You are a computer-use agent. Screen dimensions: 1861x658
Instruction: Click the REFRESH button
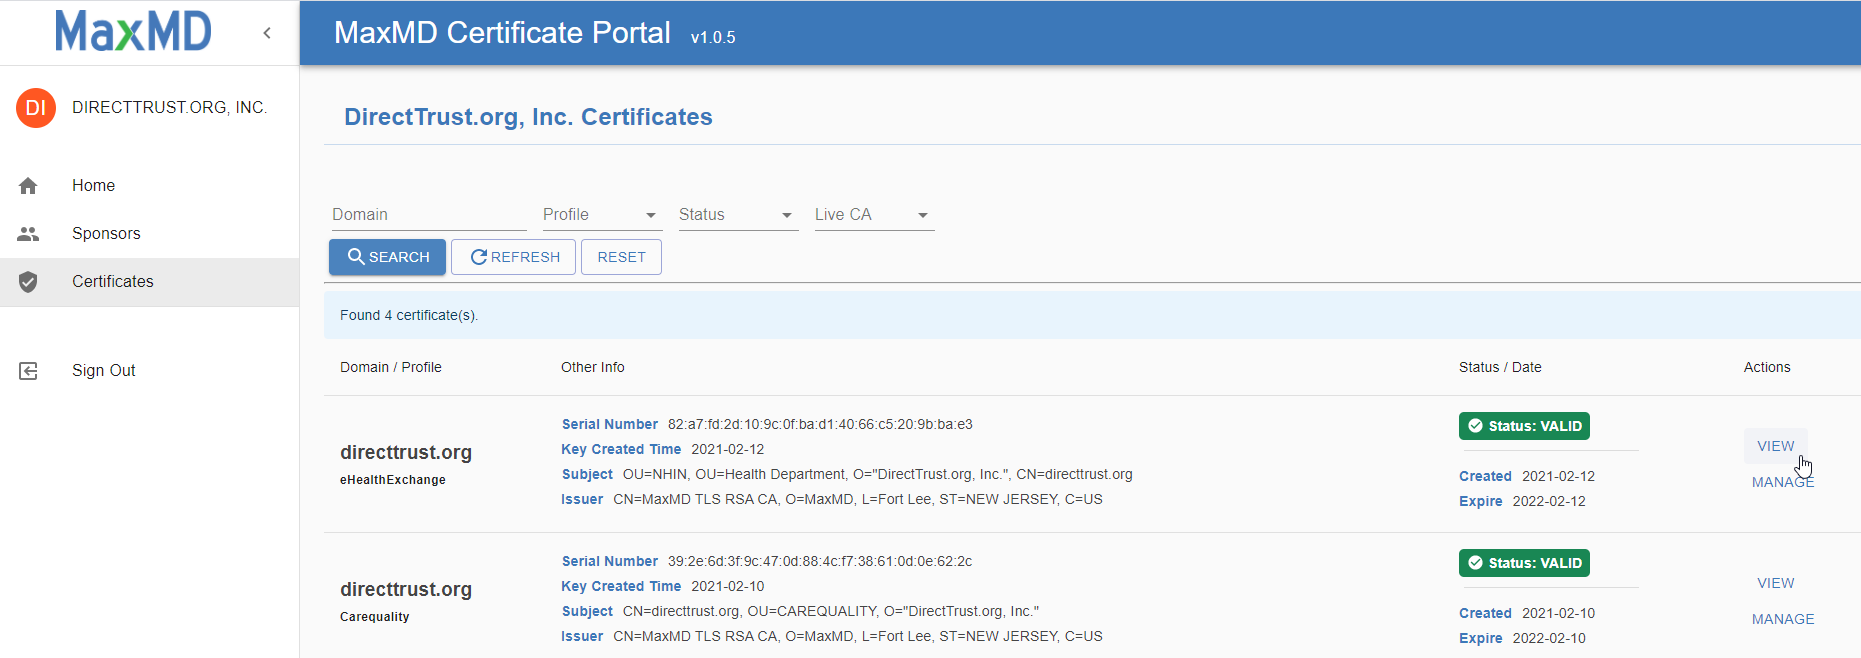coord(514,257)
